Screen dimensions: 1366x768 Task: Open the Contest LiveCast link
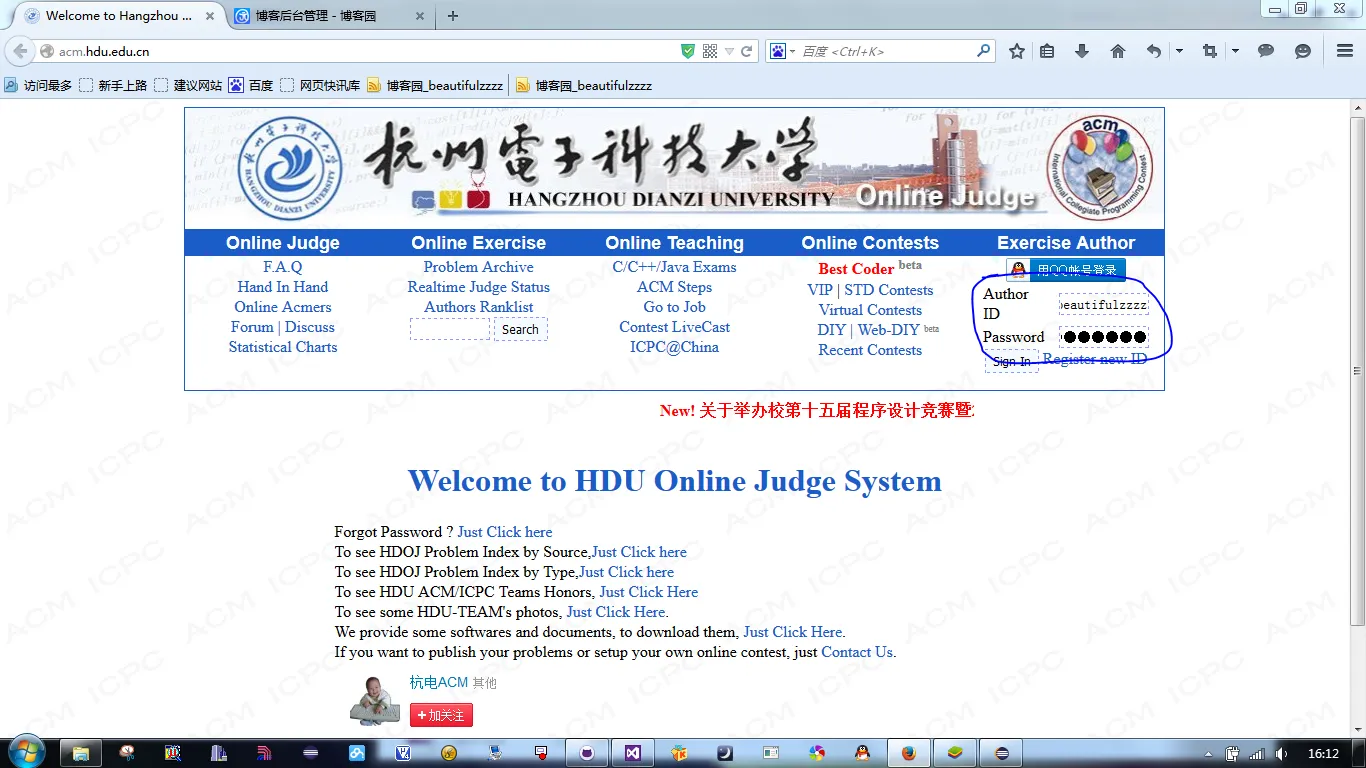pos(674,327)
